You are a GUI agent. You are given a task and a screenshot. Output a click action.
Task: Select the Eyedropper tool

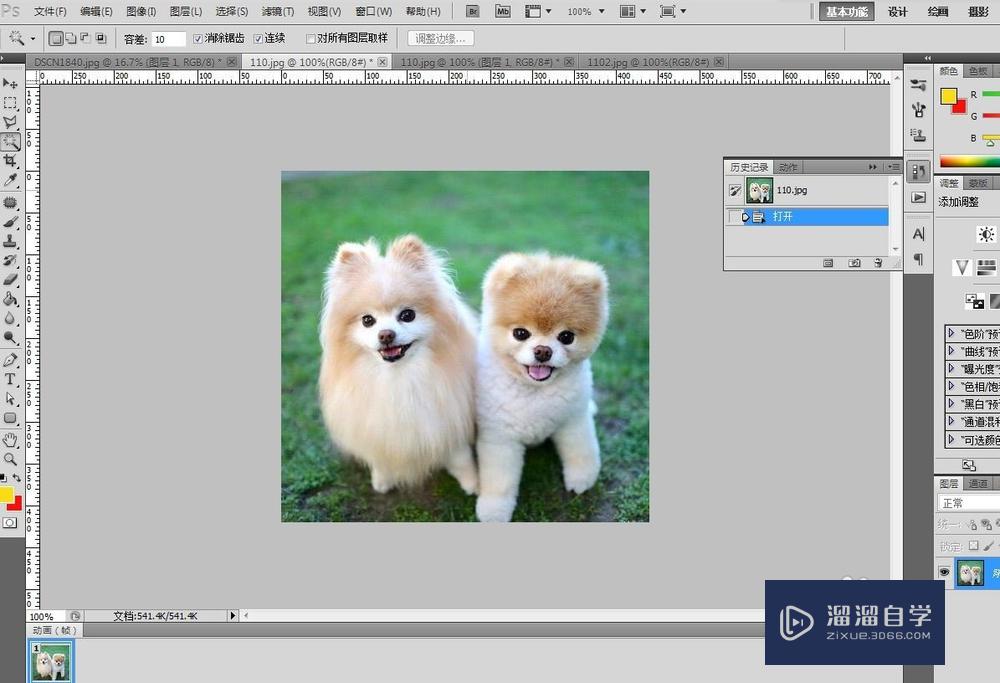pos(10,180)
